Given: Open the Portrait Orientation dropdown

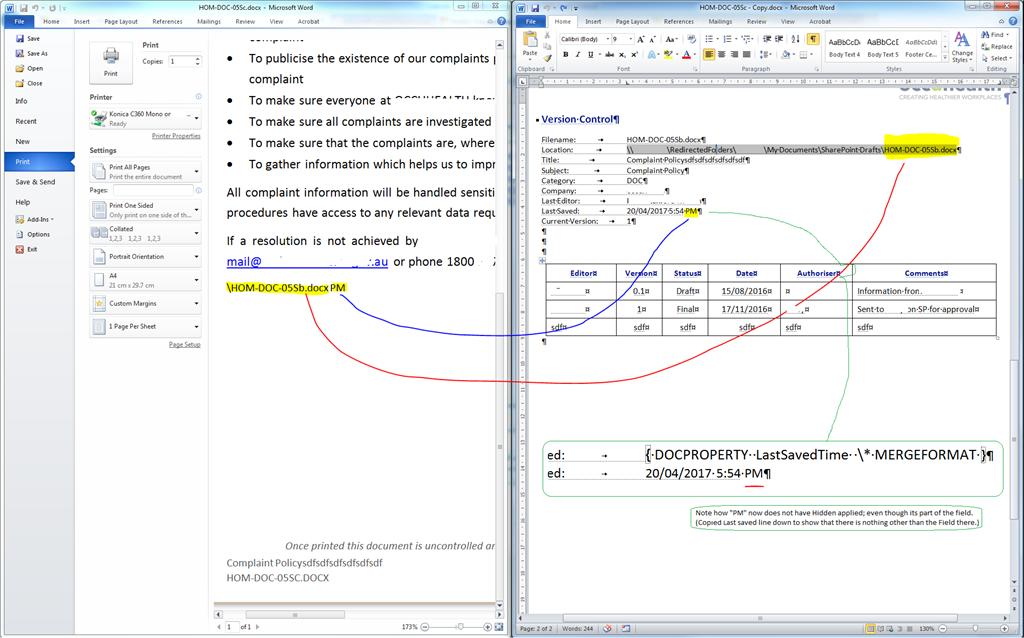Looking at the screenshot, I should [x=146, y=257].
